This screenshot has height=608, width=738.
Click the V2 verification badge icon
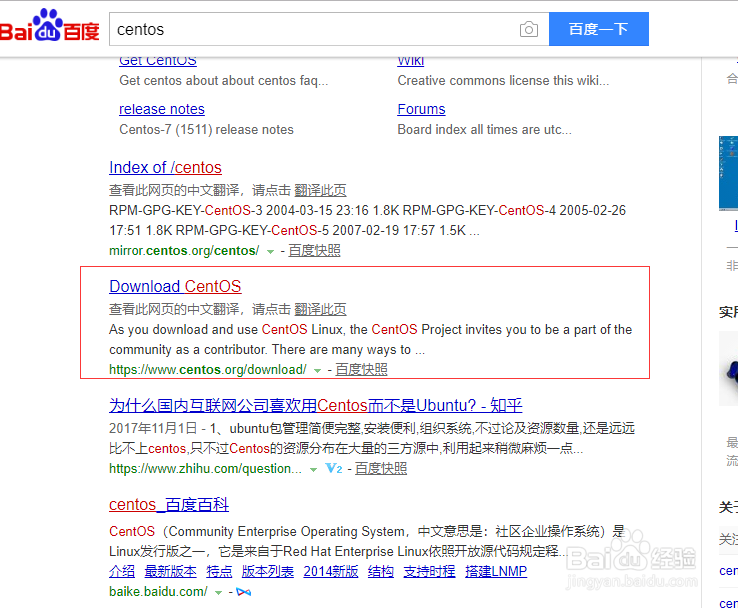pyautogui.click(x=334, y=468)
